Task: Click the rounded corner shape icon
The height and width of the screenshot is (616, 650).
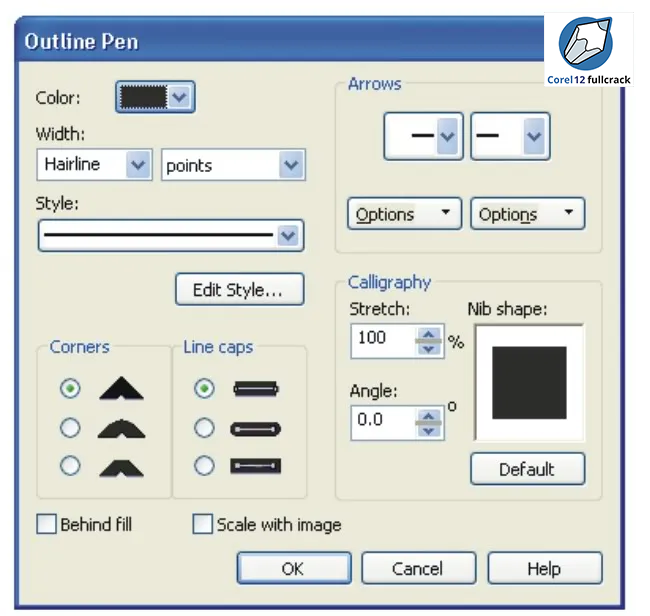Action: (x=121, y=429)
